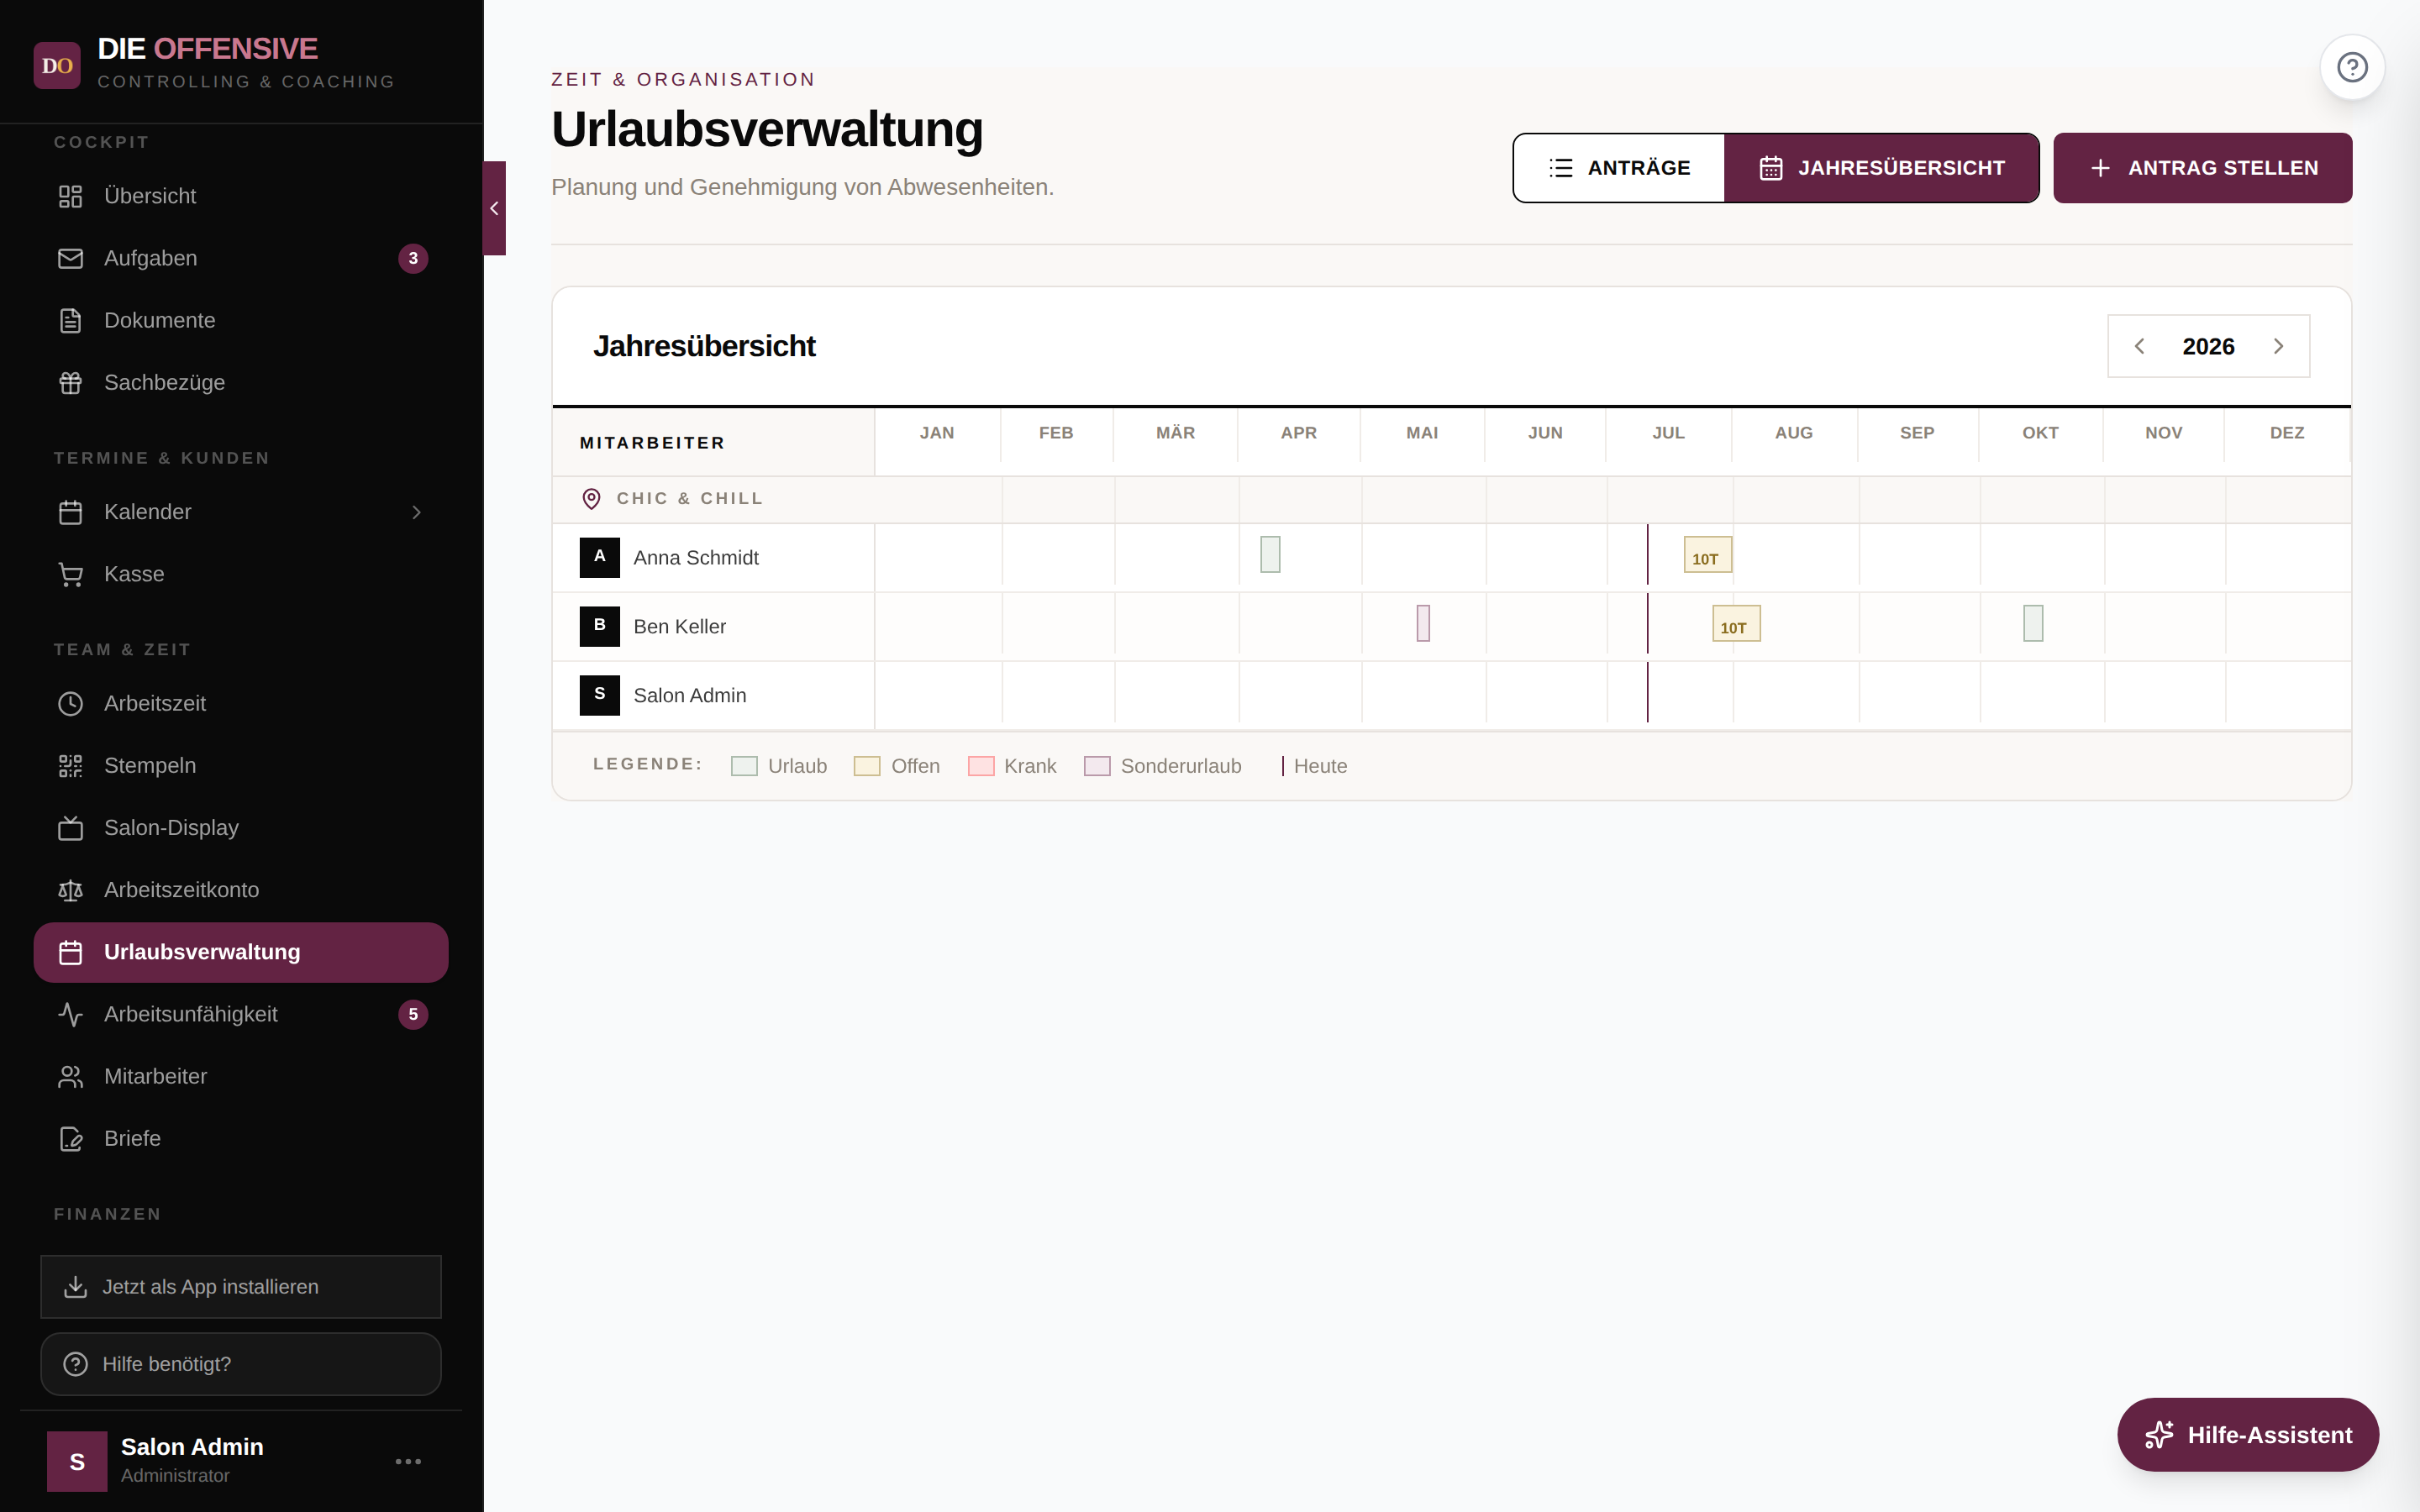Click the help question-mark icon top right
The image size is (2420, 1512).
tap(2352, 67)
